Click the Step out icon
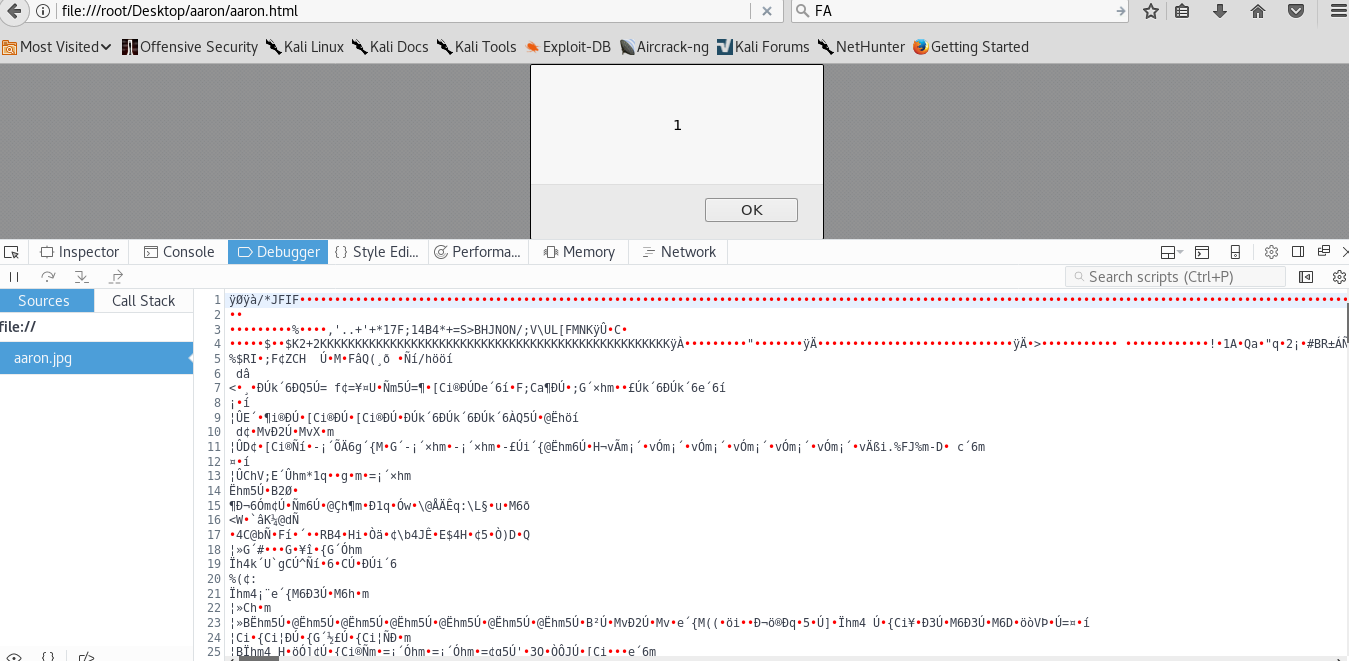This screenshot has width=1349, height=661. pyautogui.click(x=115, y=276)
